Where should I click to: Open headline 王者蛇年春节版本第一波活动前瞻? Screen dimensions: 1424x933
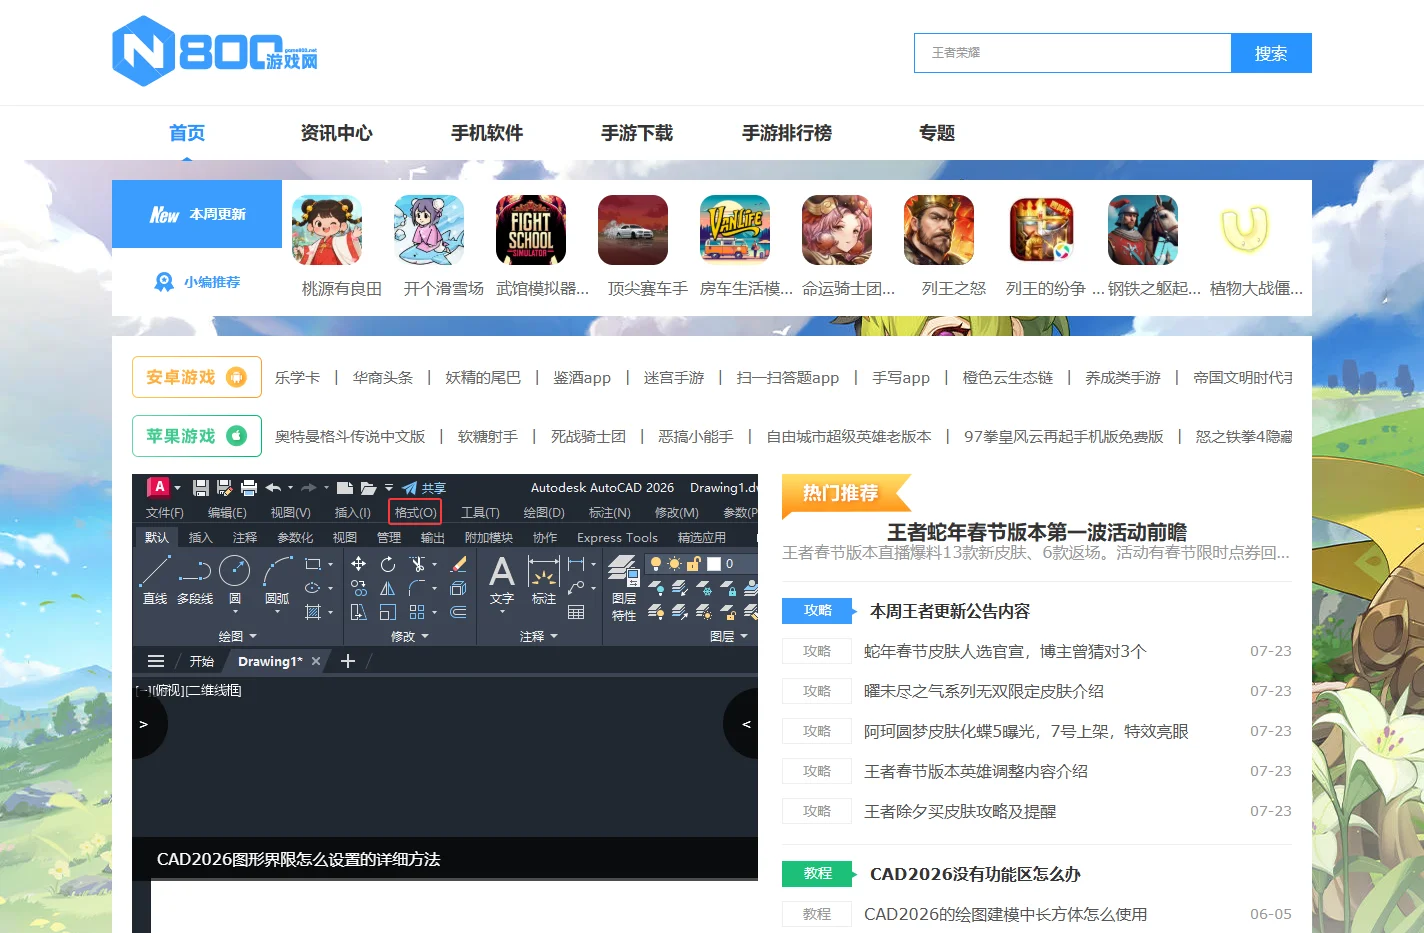coord(1037,532)
